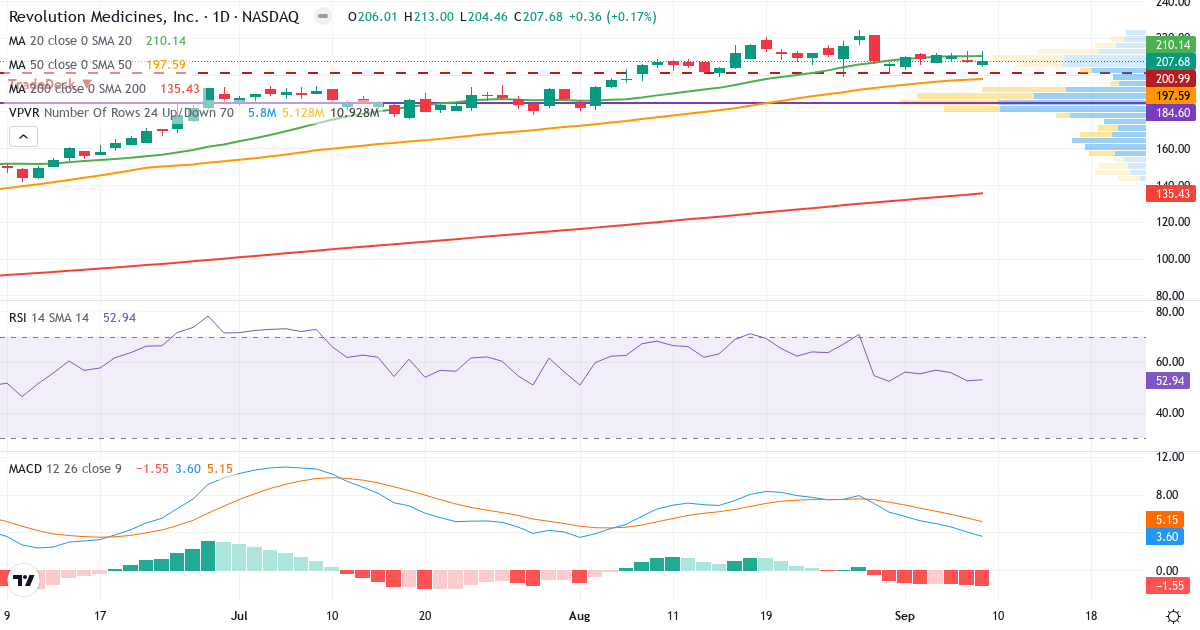This screenshot has width=1200, height=630.
Task: Click the Jul label on time axis
Action: (239, 616)
